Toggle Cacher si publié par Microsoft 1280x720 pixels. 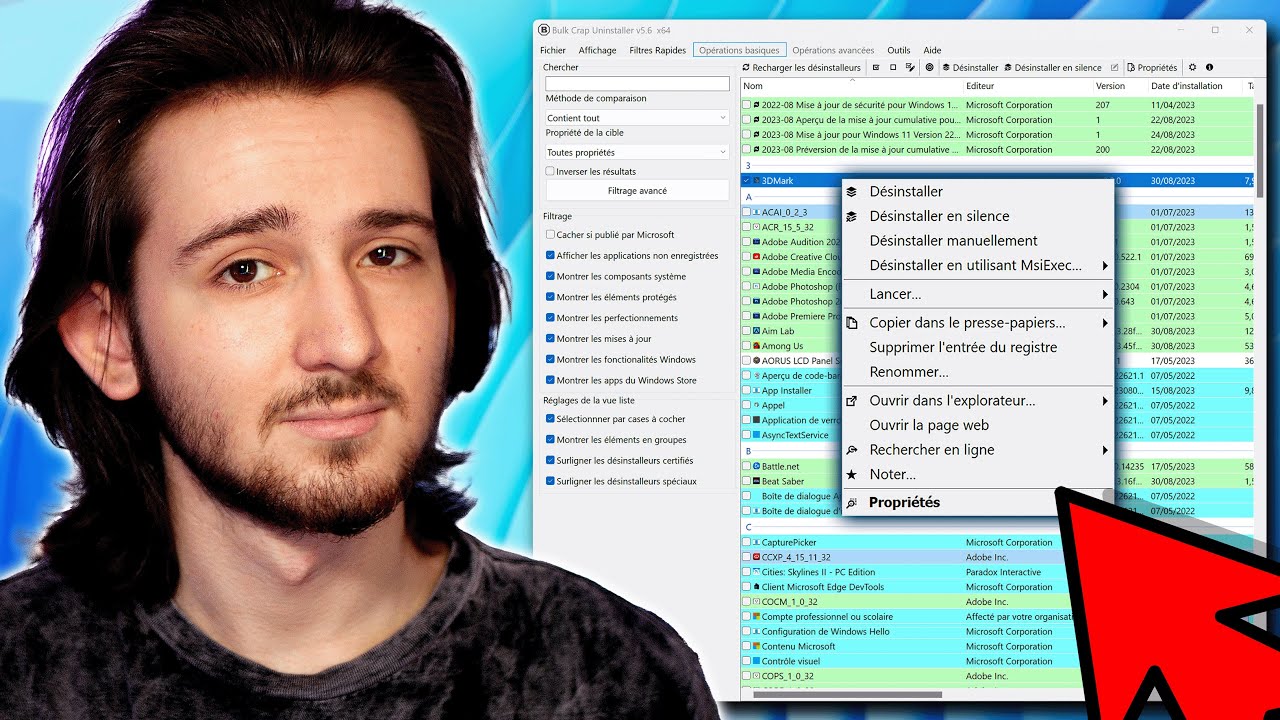pos(550,235)
